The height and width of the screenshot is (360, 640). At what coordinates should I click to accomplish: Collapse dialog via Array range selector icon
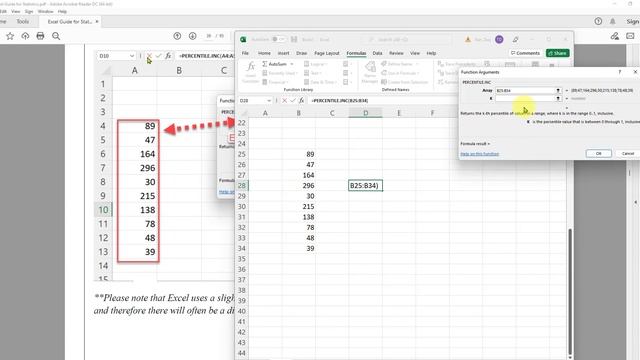pyautogui.click(x=558, y=90)
